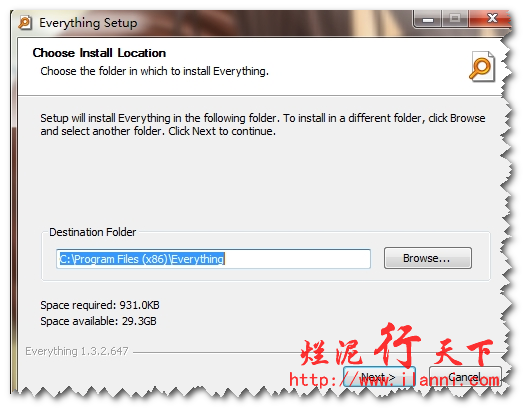Screen dimensions: 529x414
Task: Continue setup with the Next button
Action: click(379, 377)
